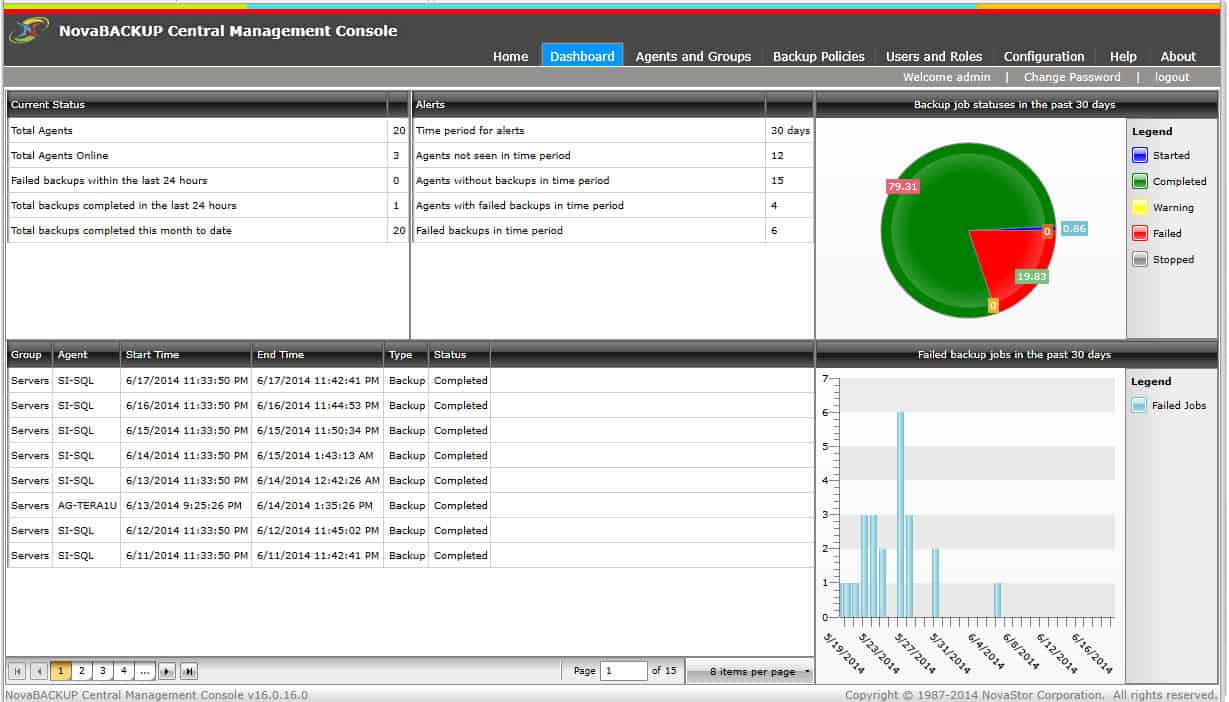
Task: Select the AG-TERA1U agent cell
Action: tap(86, 506)
